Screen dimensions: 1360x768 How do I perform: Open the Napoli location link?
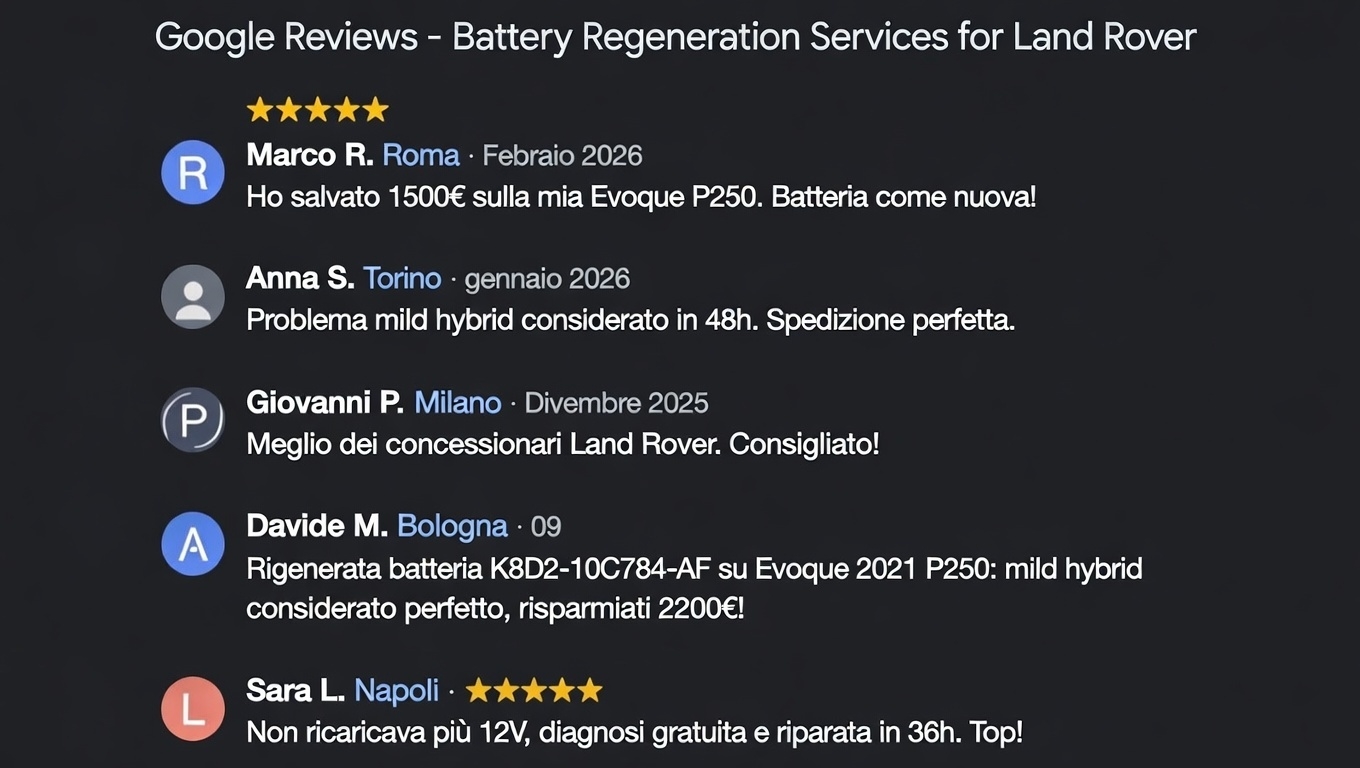(396, 690)
